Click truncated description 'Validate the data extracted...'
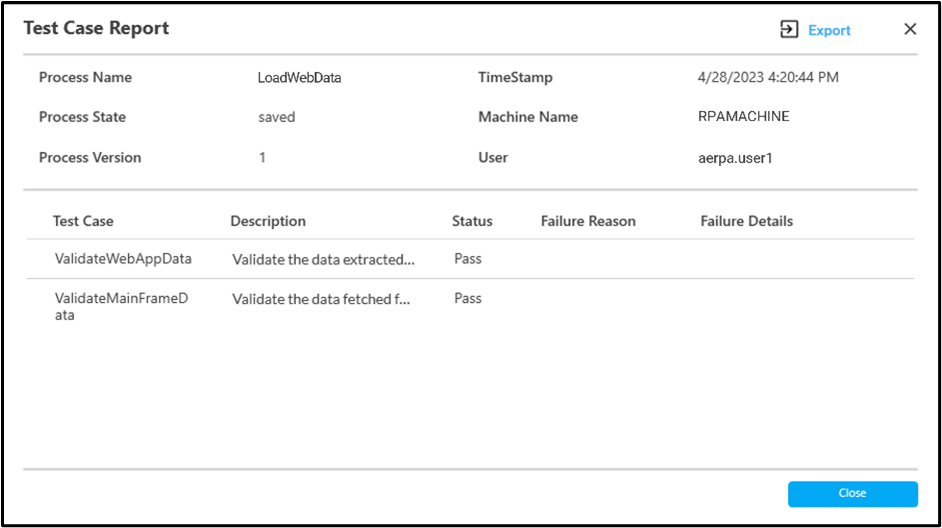 (x=323, y=259)
